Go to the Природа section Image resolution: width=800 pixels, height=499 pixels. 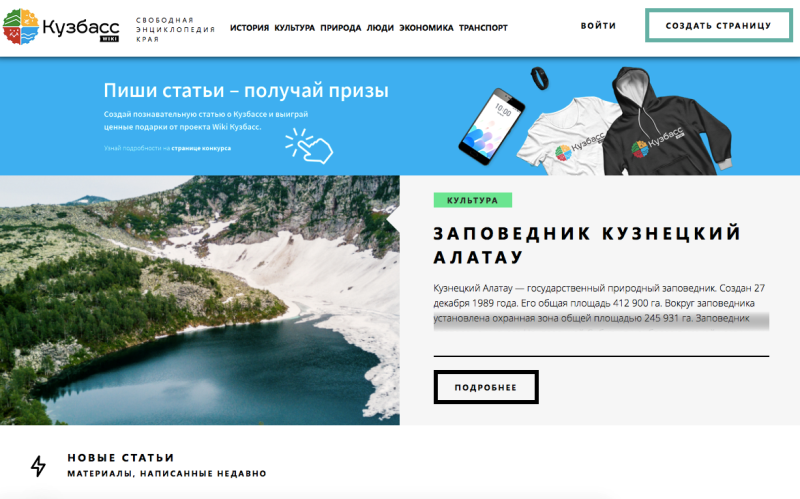pos(340,28)
